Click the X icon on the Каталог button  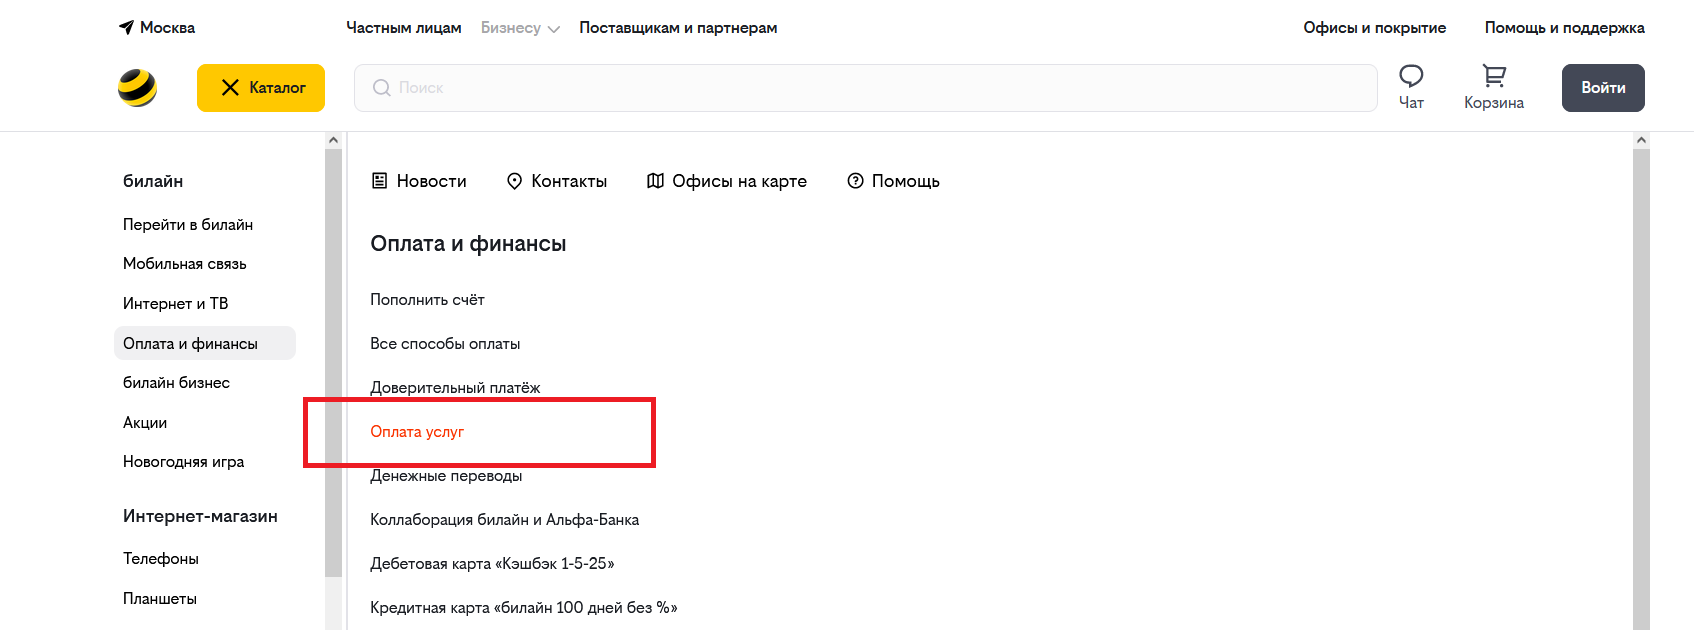point(230,88)
